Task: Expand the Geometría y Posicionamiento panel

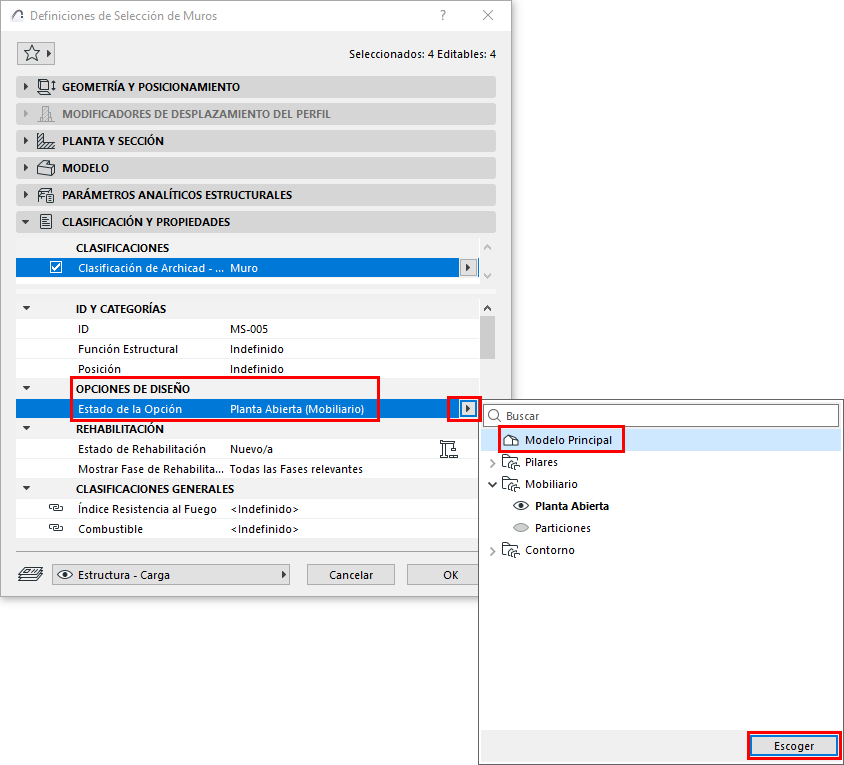Action: (25, 87)
